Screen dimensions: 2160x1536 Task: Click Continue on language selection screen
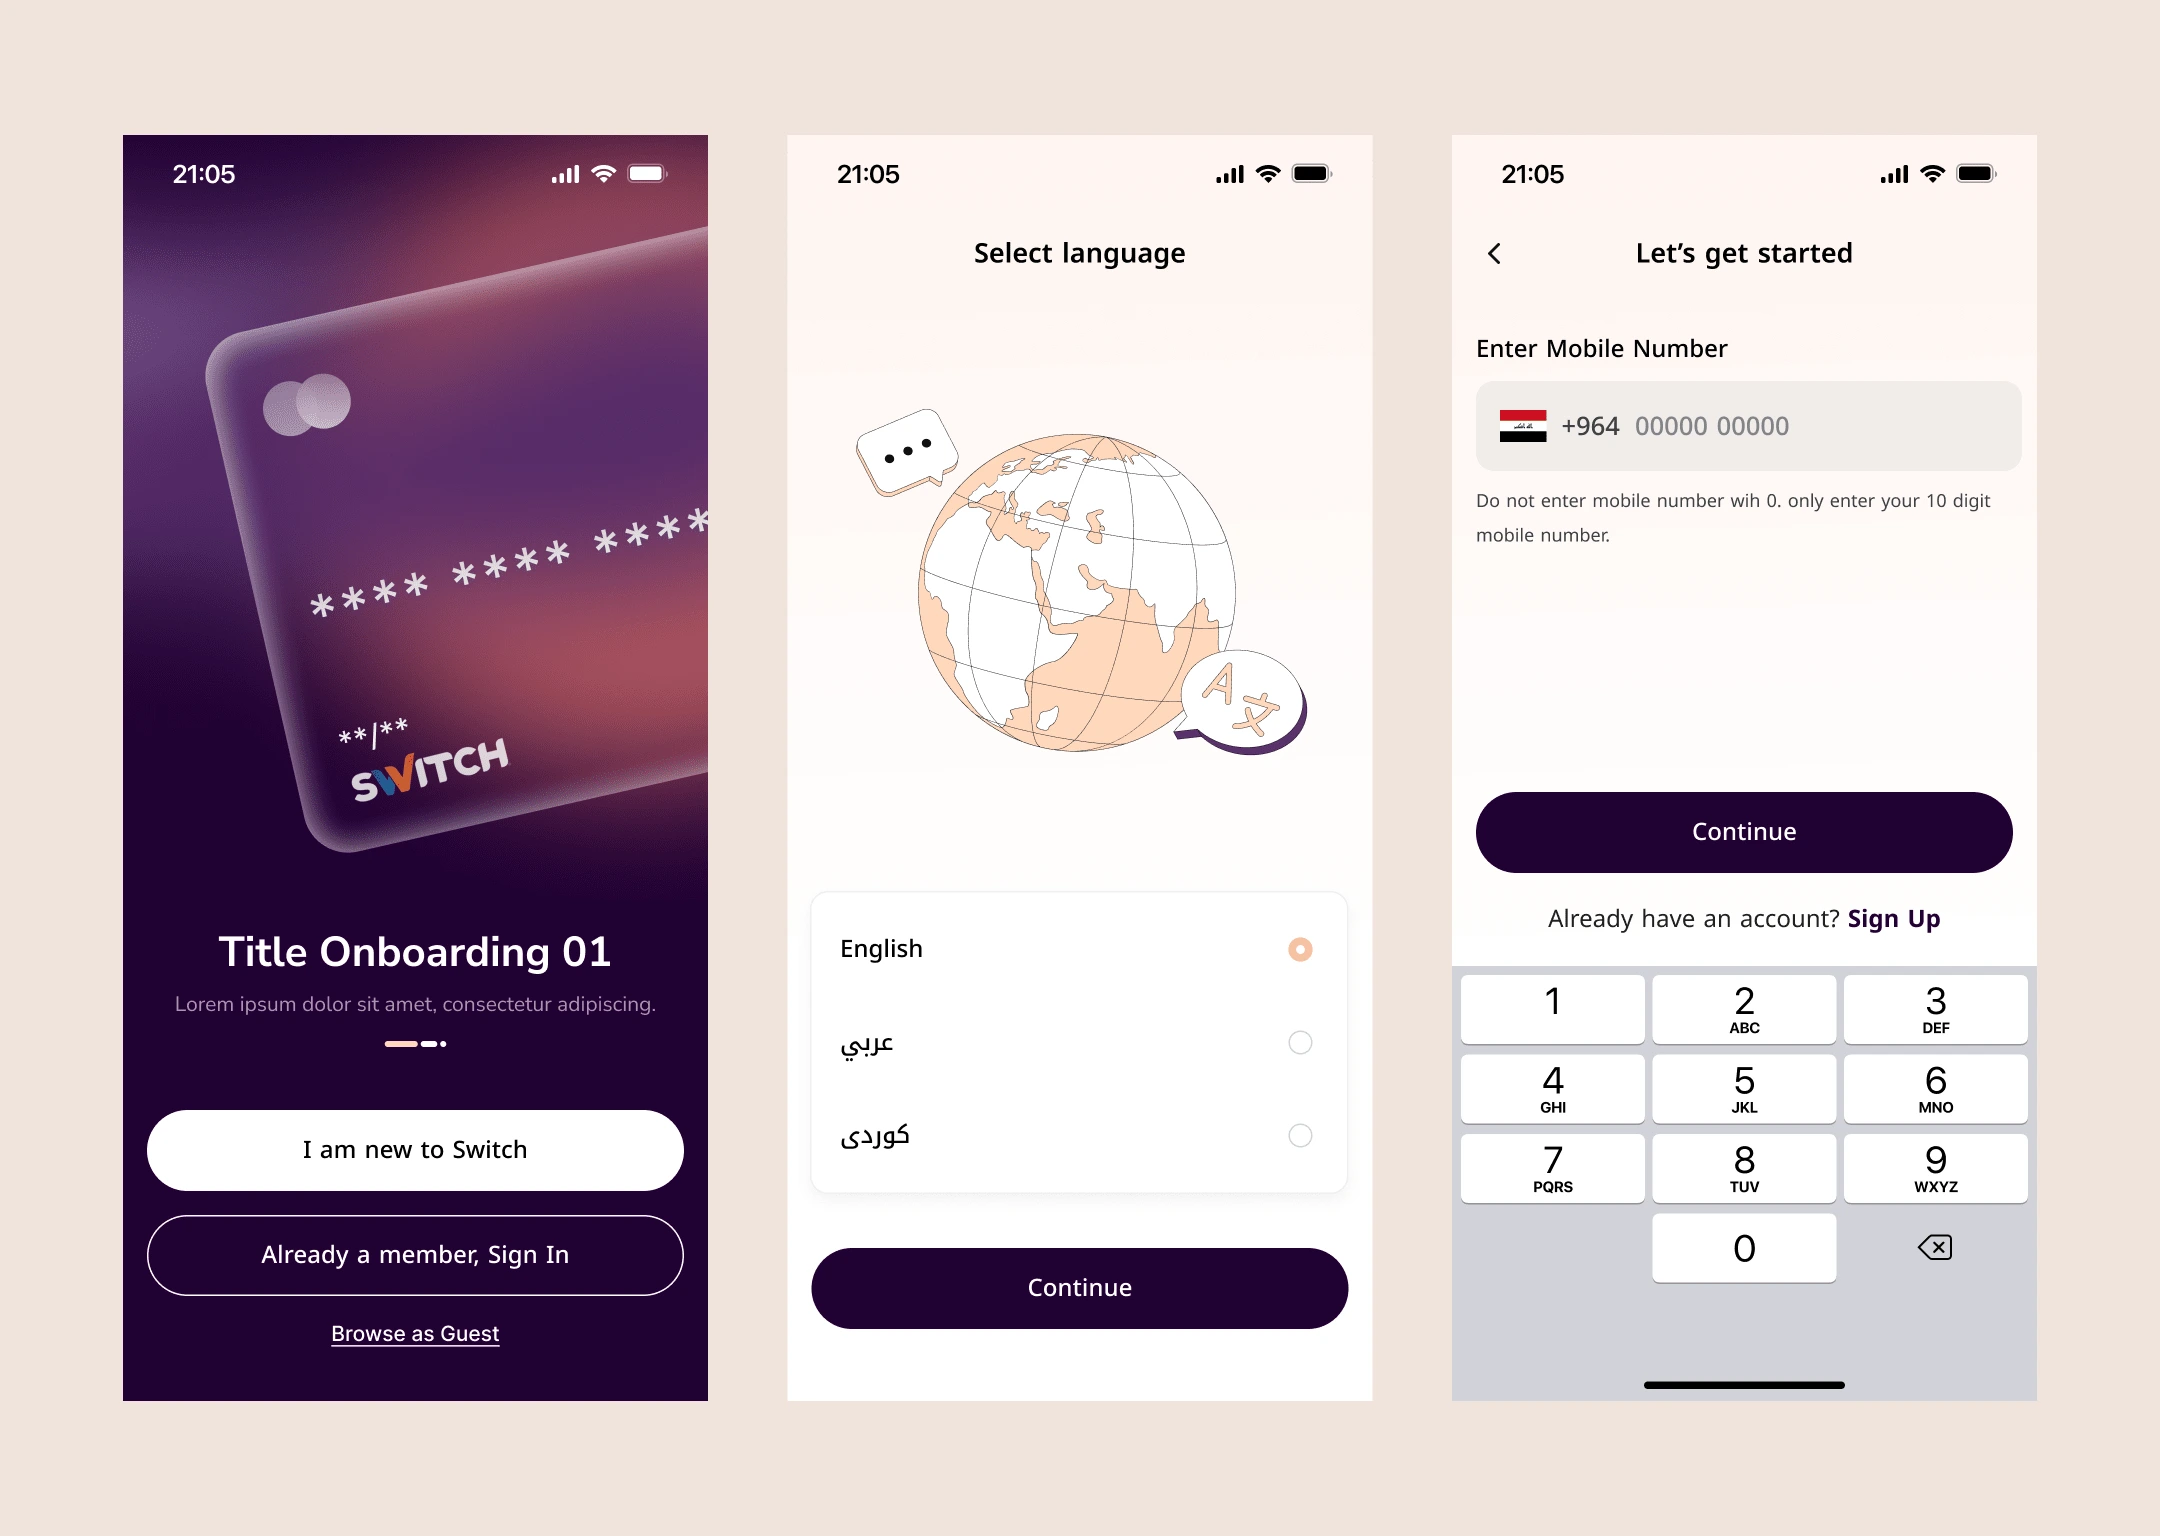pos(1078,1287)
